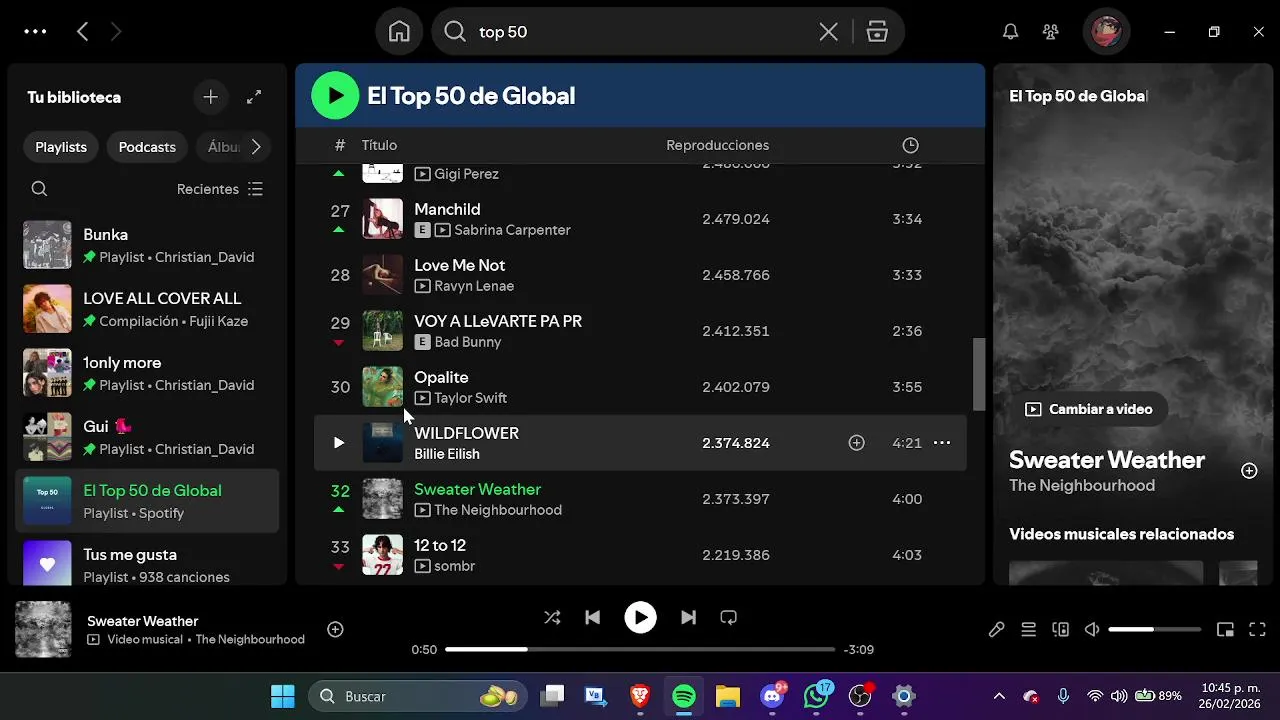Create a playlist with the plus icon

click(210, 97)
